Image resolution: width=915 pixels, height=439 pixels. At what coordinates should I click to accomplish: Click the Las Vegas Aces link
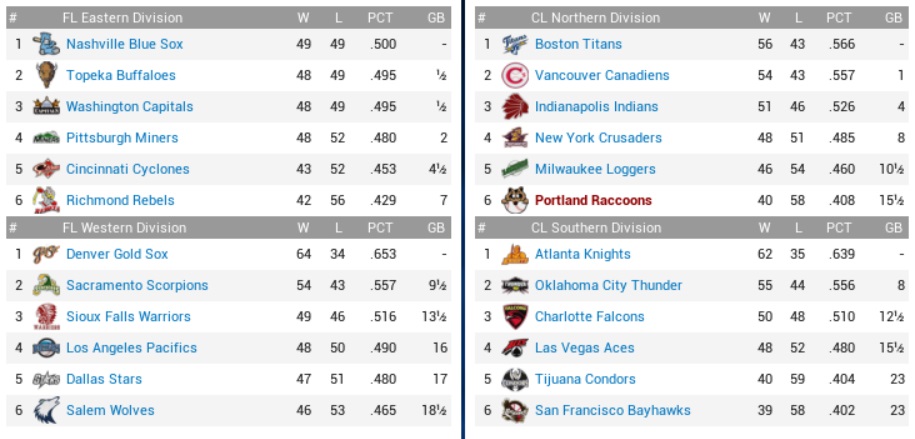tap(584, 348)
